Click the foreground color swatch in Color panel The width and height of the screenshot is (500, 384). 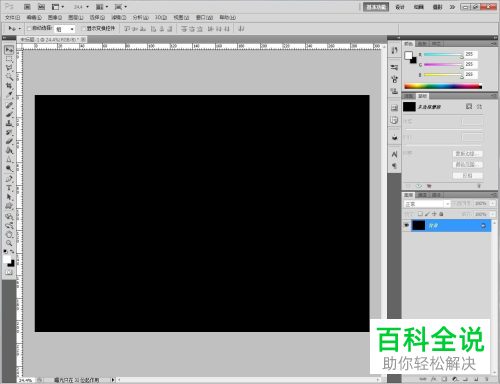tap(408, 55)
